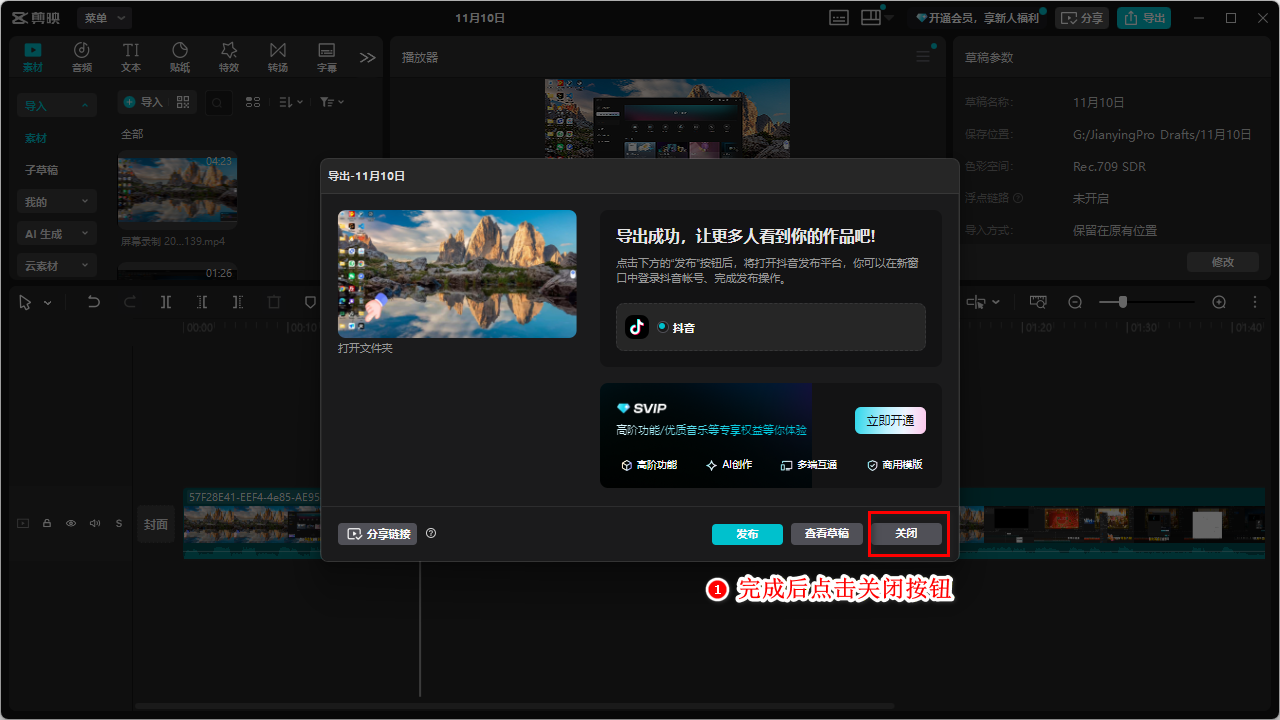
Task: Open the 特效 (Effects) panel icon
Action: click(x=229, y=57)
